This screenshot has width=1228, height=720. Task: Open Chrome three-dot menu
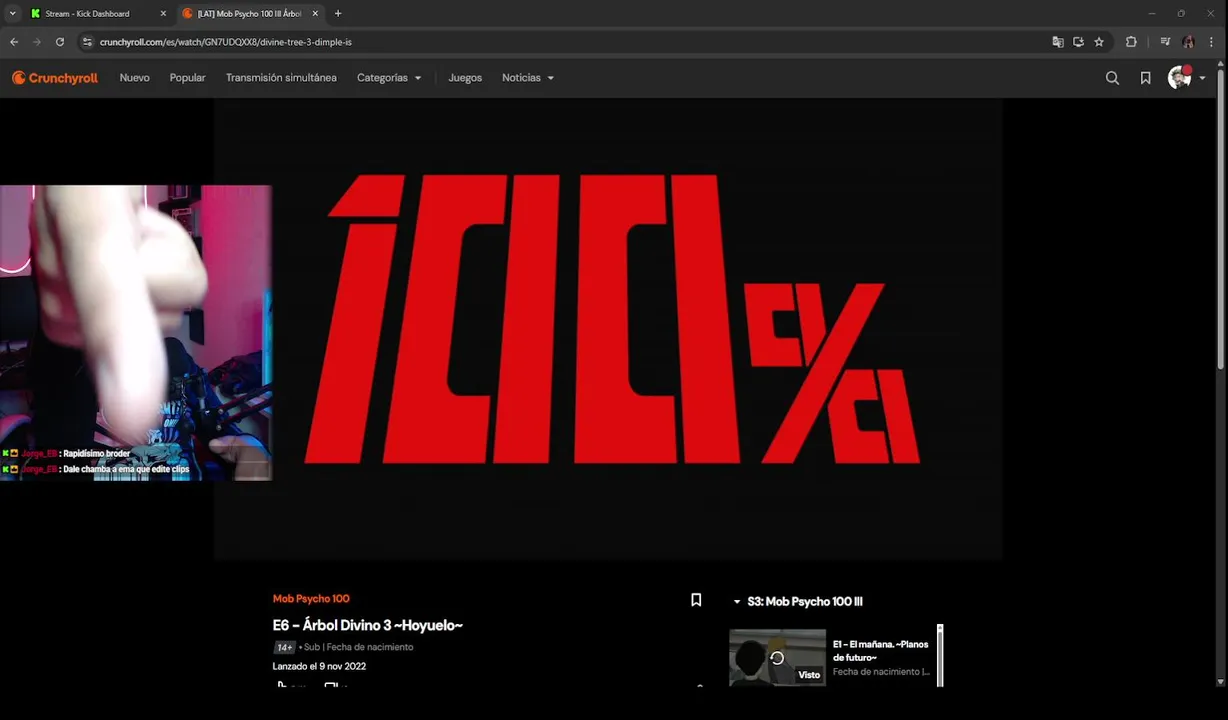point(1212,42)
